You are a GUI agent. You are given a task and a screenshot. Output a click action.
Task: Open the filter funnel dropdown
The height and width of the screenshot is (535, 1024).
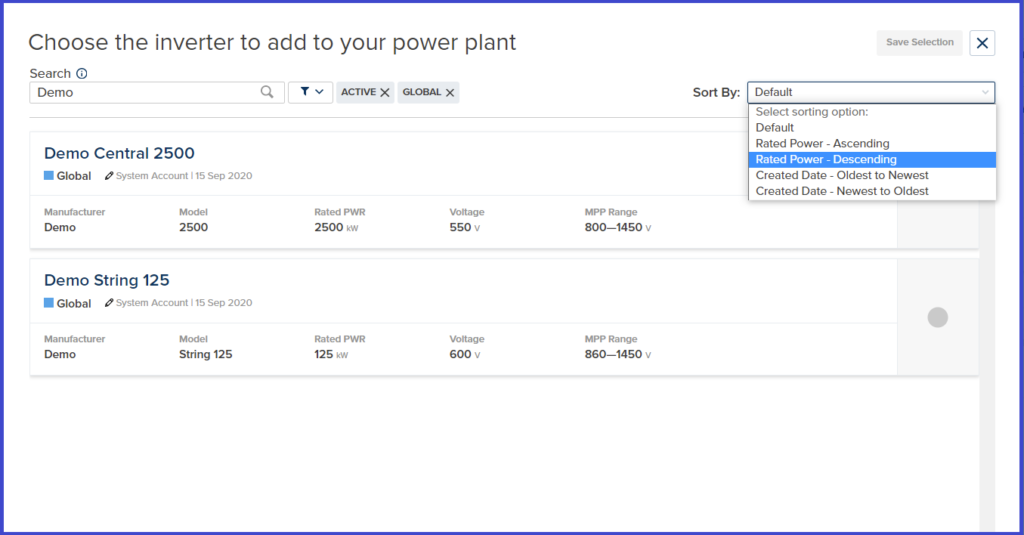click(x=311, y=92)
